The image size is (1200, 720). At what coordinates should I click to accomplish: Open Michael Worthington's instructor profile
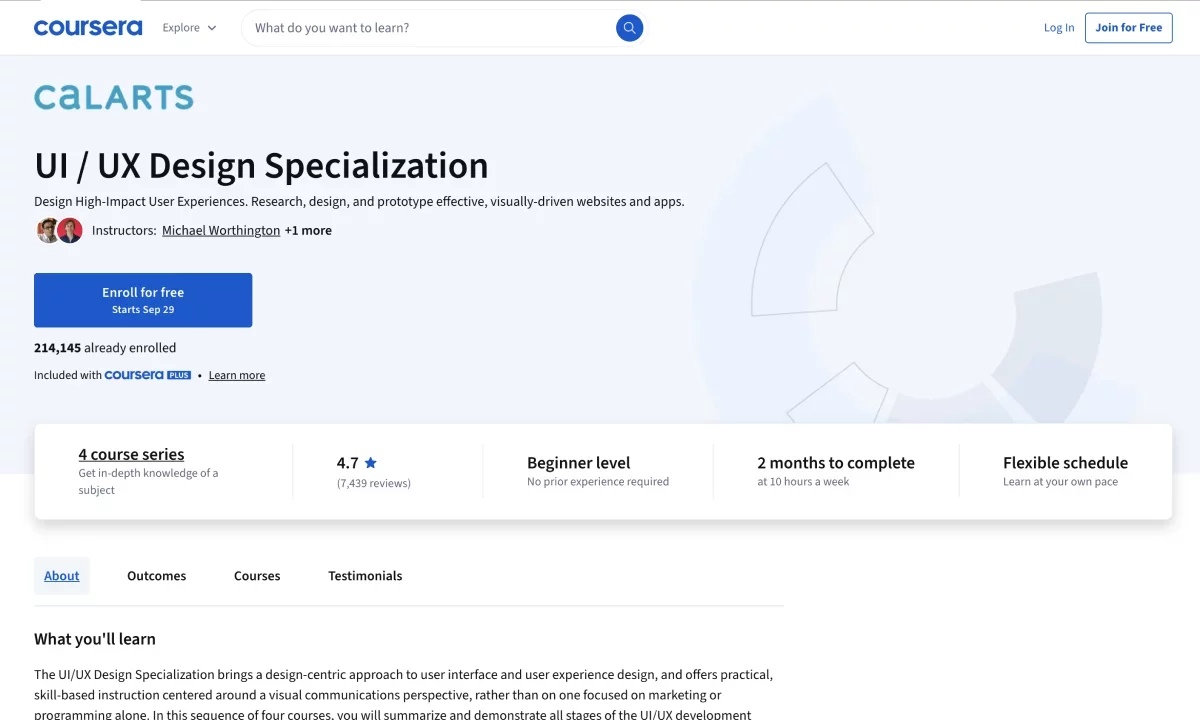coord(221,230)
